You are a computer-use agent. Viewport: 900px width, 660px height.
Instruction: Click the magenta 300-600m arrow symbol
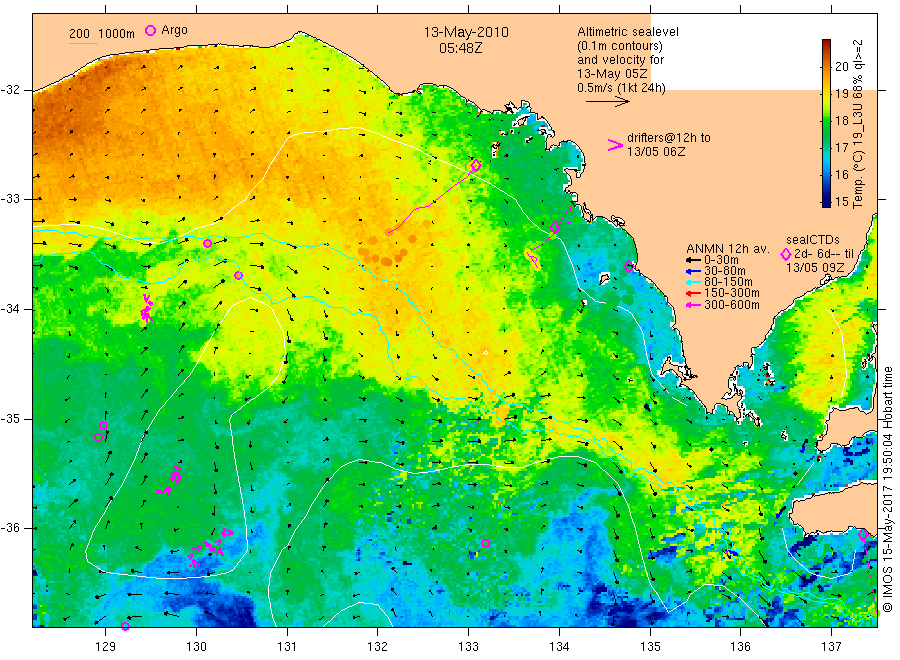click(x=693, y=305)
